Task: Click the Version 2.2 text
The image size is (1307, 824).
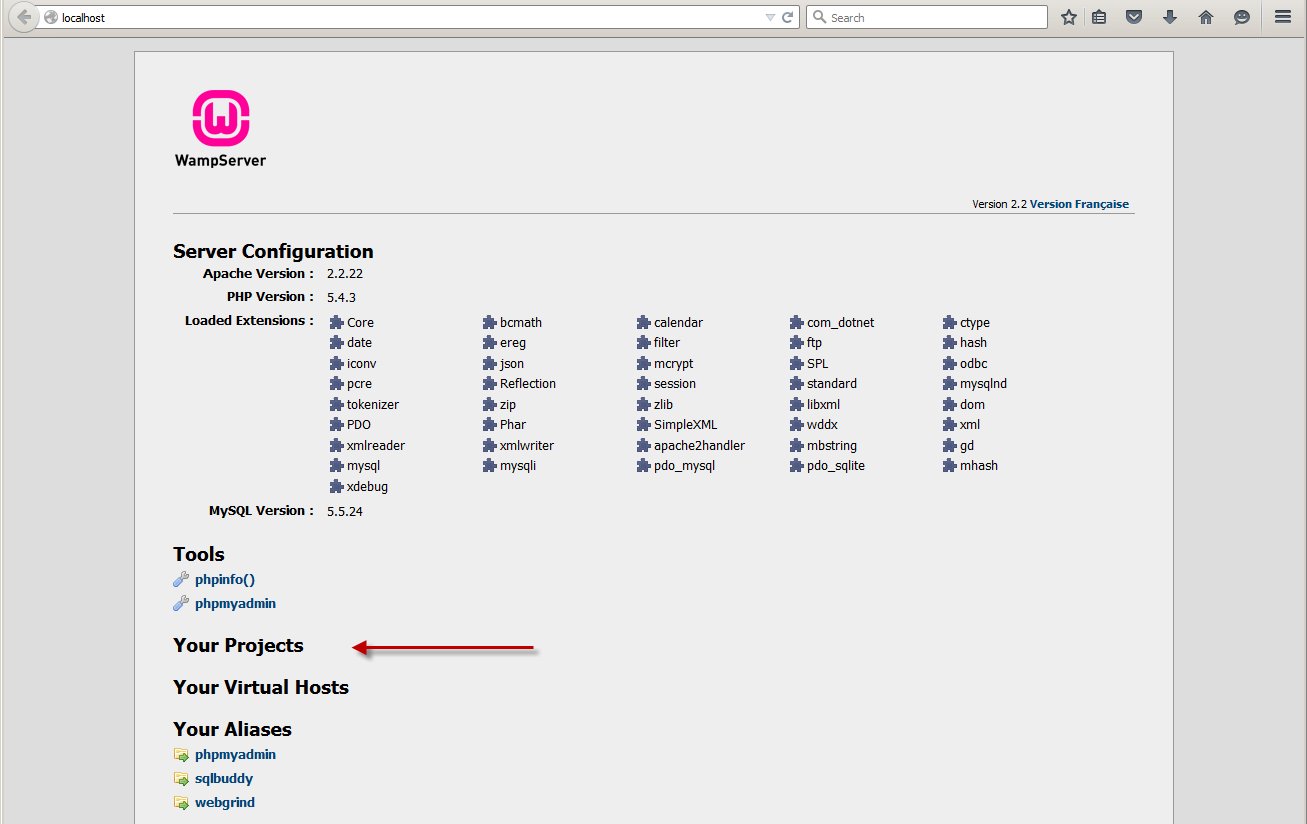Action: click(x=999, y=204)
